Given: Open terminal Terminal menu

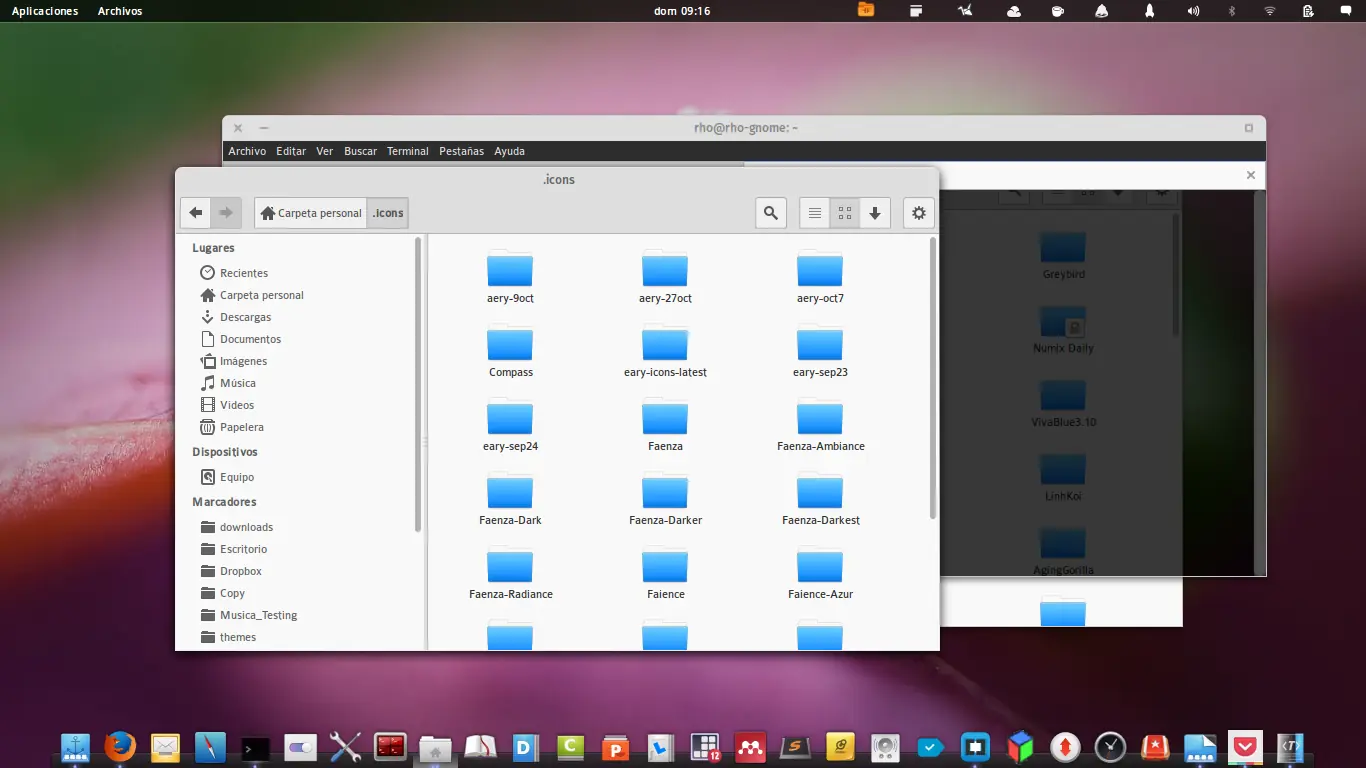Looking at the screenshot, I should click(408, 151).
